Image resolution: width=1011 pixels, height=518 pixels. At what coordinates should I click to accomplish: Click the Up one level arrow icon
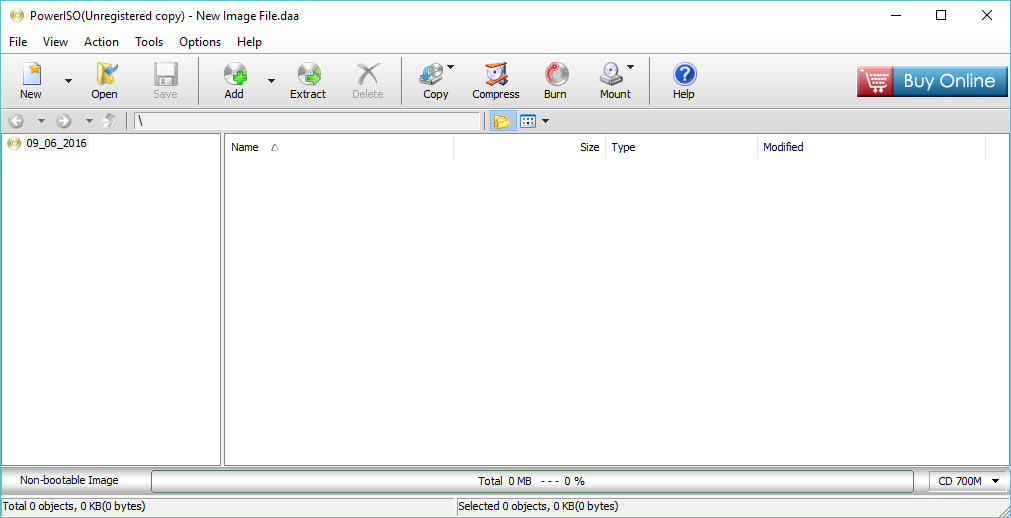(110, 121)
